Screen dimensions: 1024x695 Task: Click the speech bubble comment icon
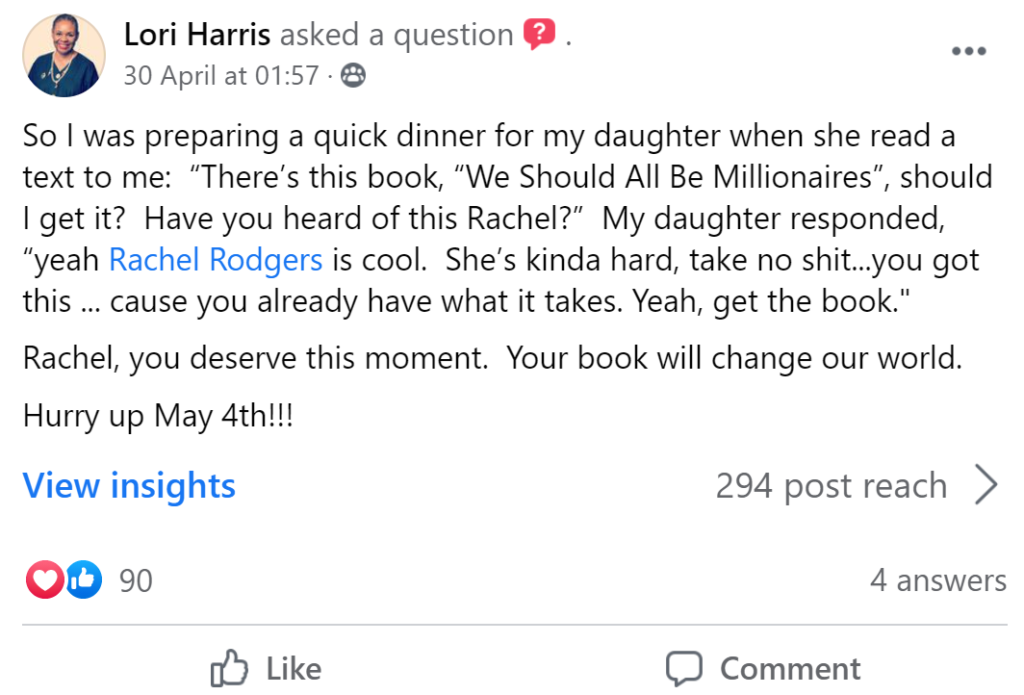click(x=685, y=667)
